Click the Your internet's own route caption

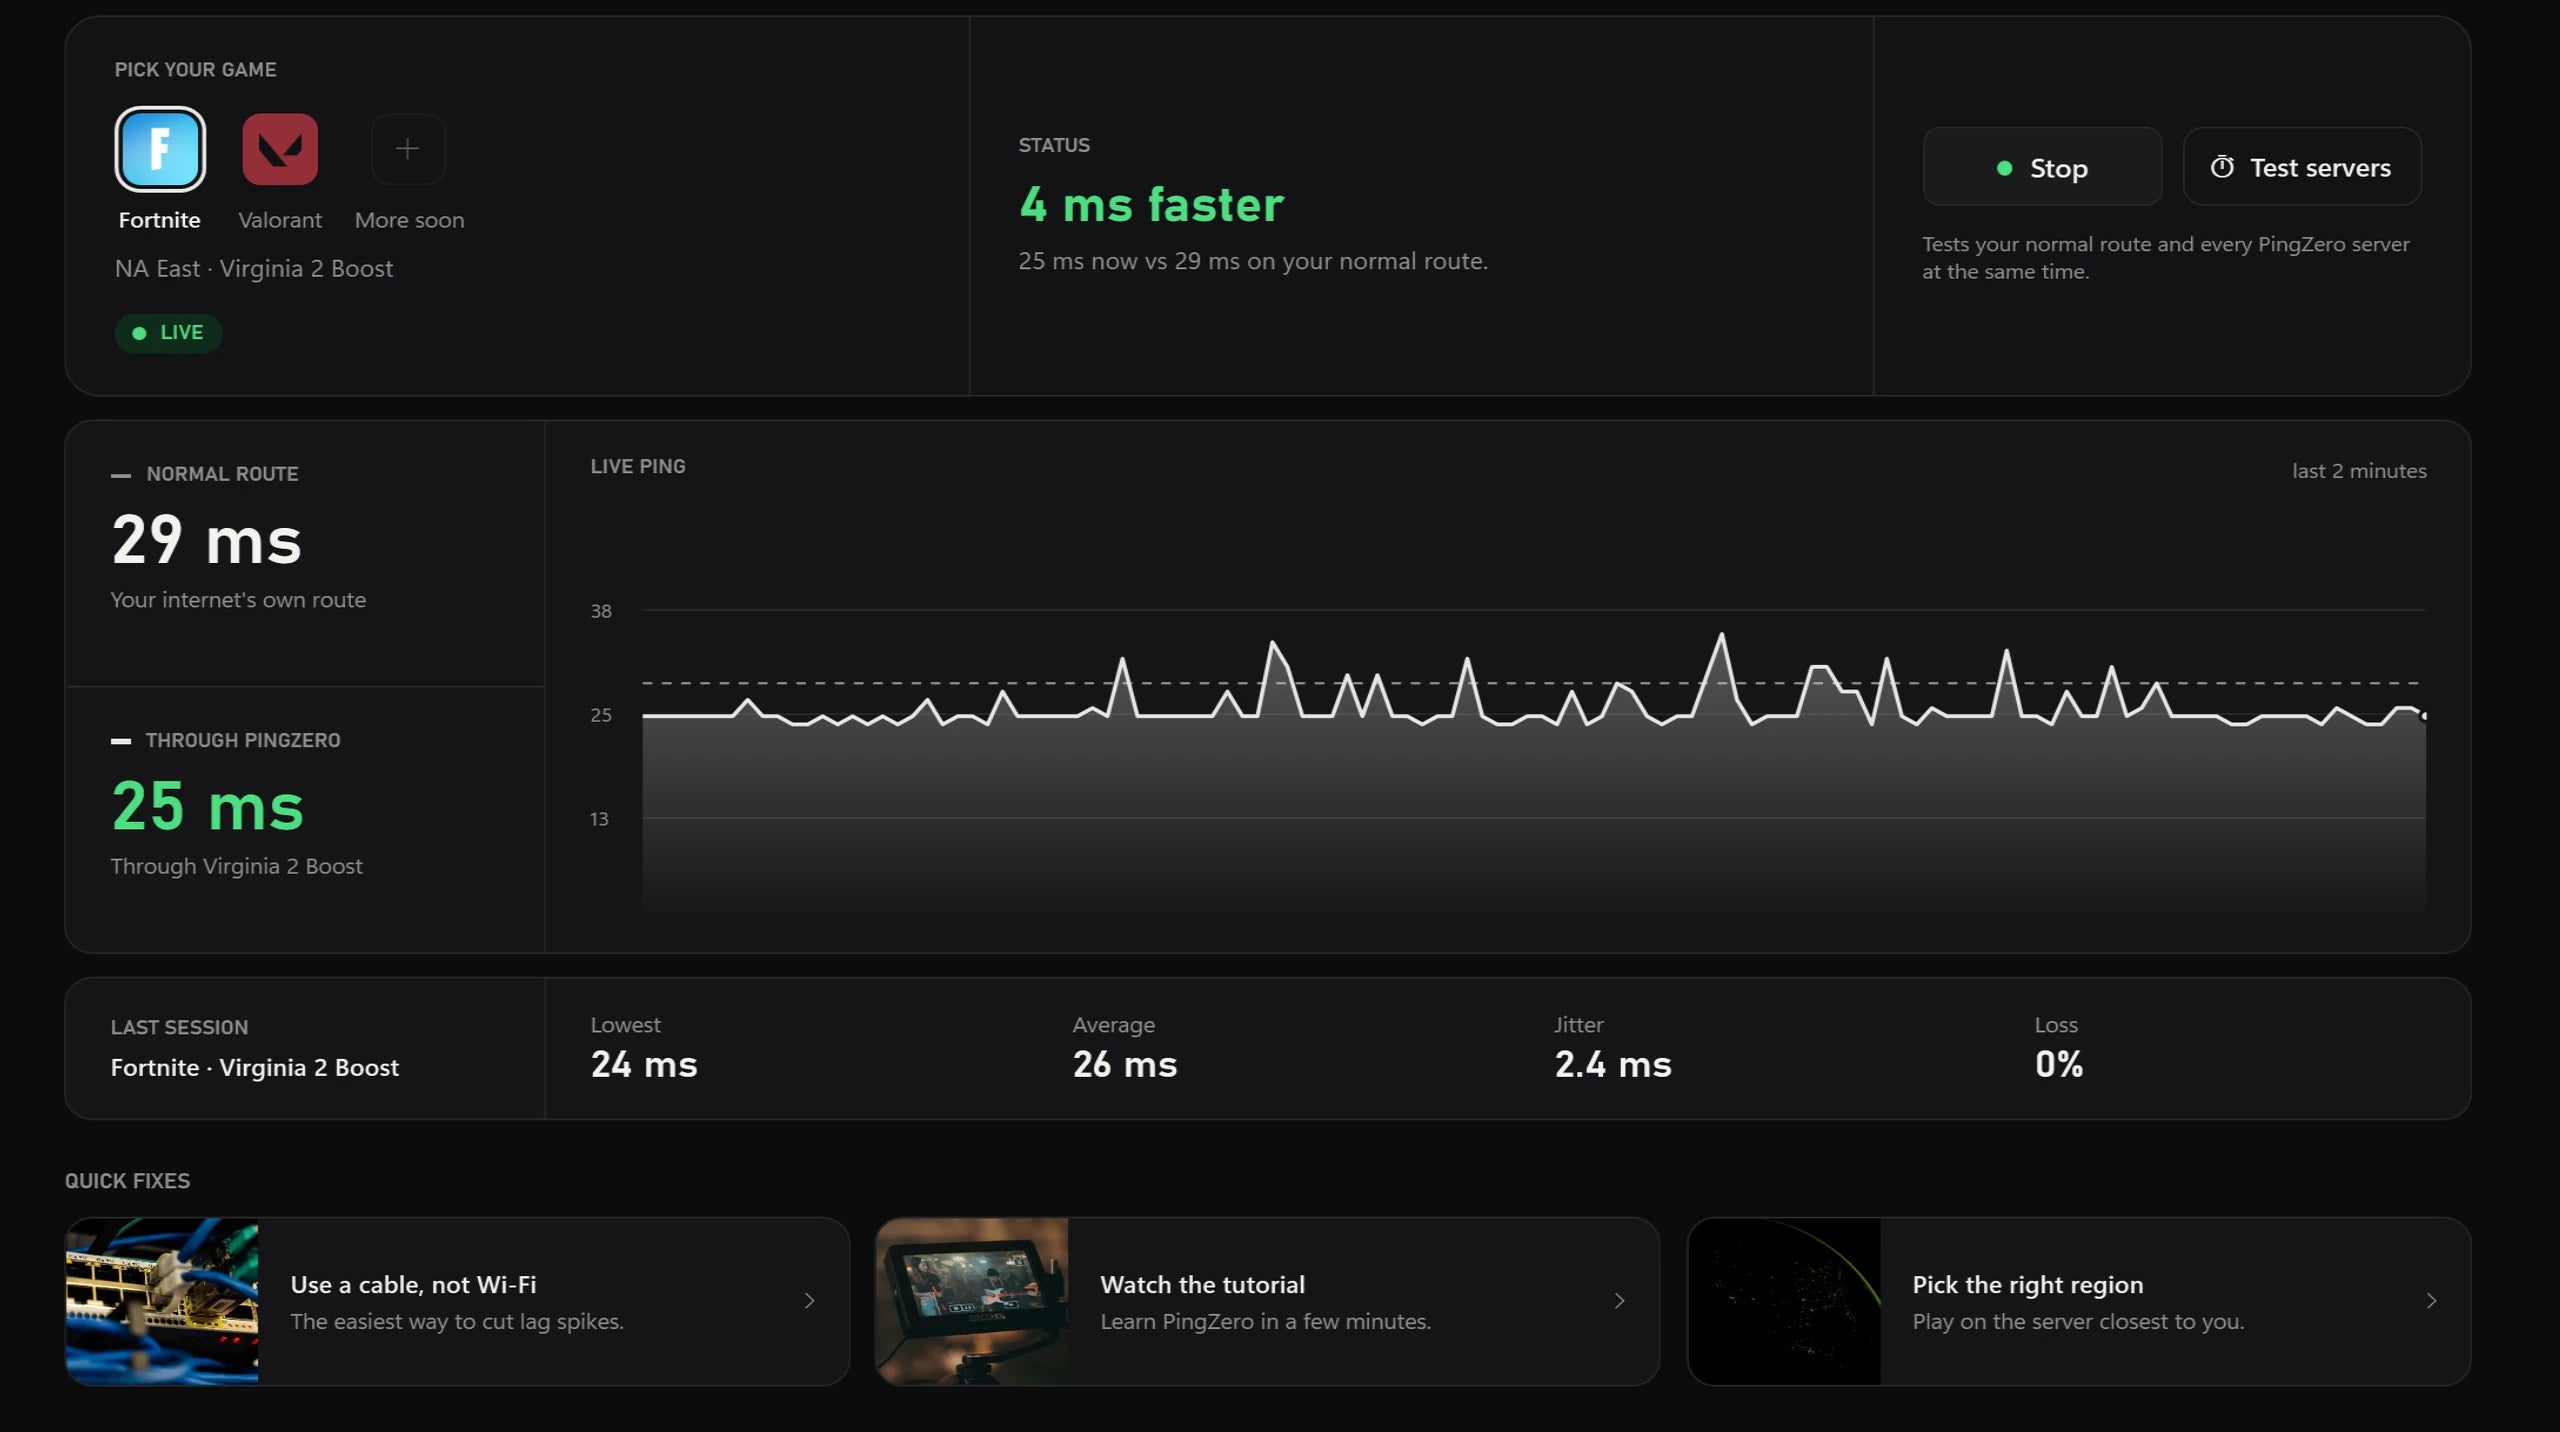[x=238, y=600]
